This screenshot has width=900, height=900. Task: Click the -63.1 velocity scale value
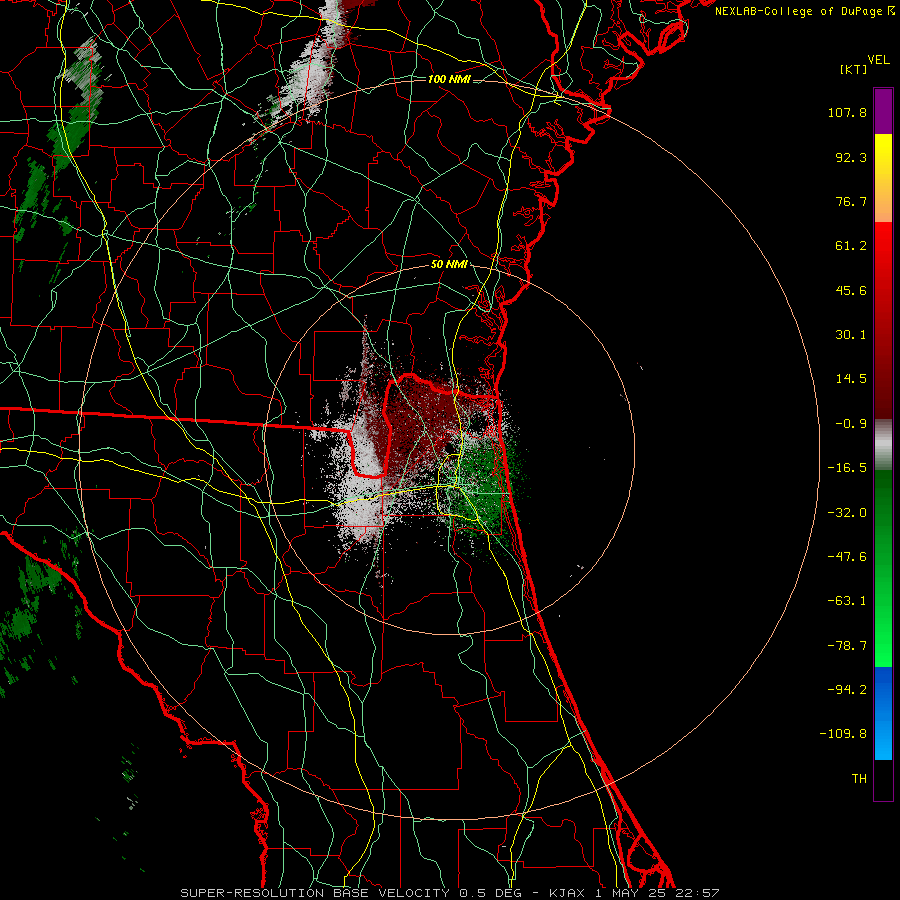click(x=847, y=601)
